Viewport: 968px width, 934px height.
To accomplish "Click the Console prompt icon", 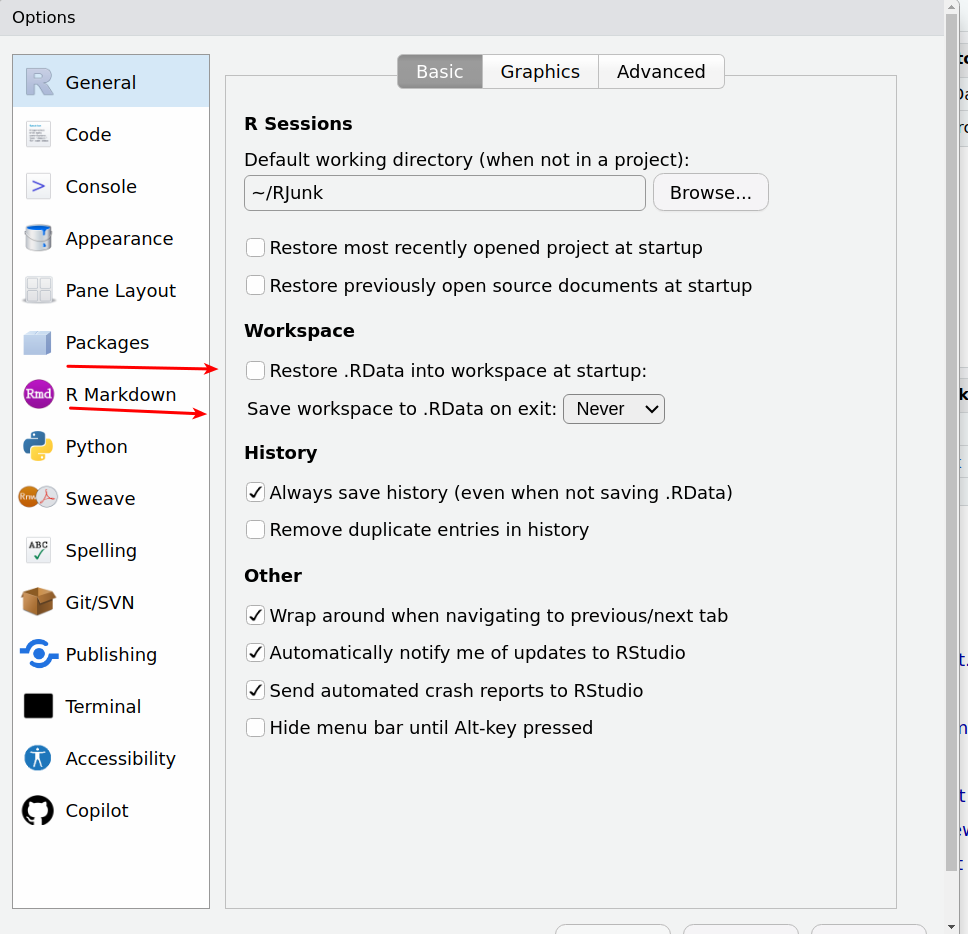I will point(39,186).
